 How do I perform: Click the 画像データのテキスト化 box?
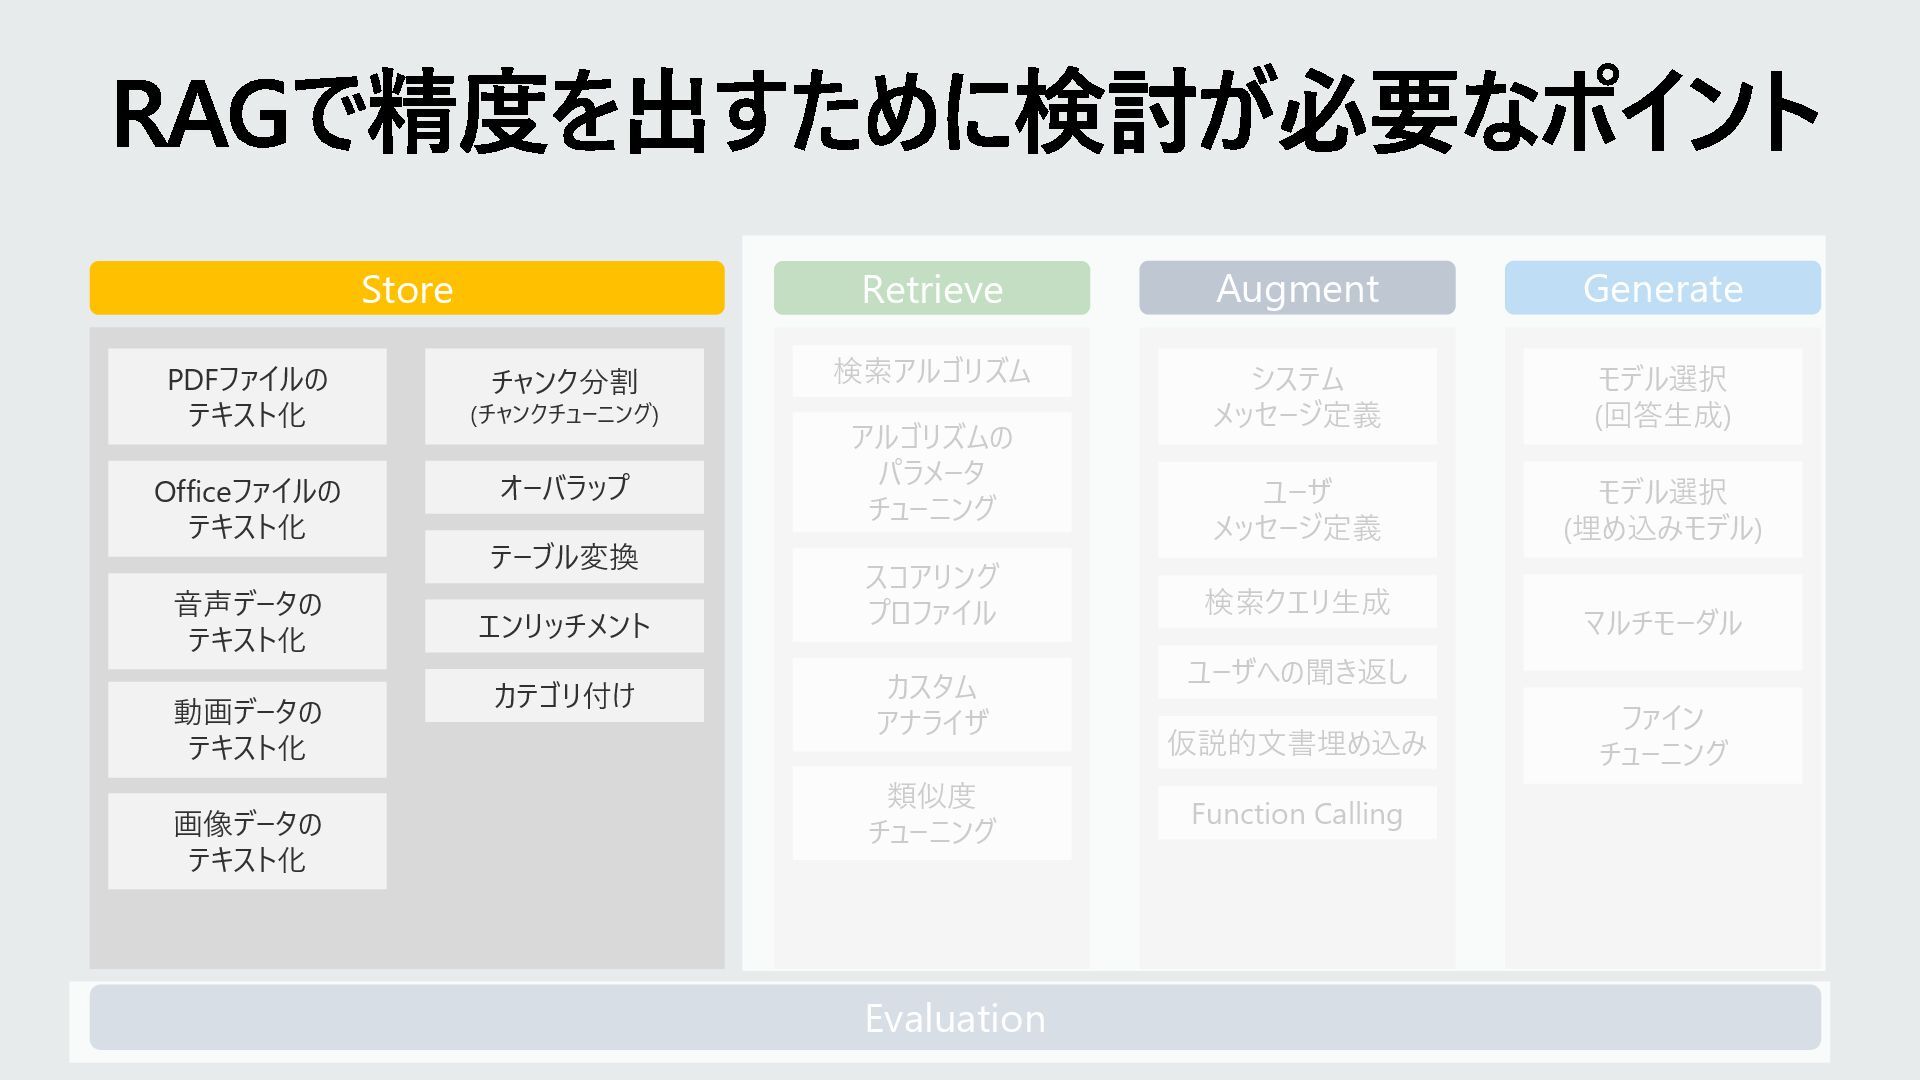pos(247,841)
